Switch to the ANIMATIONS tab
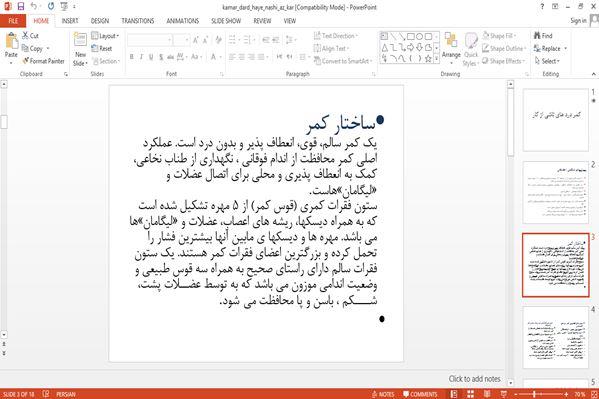 183,21
